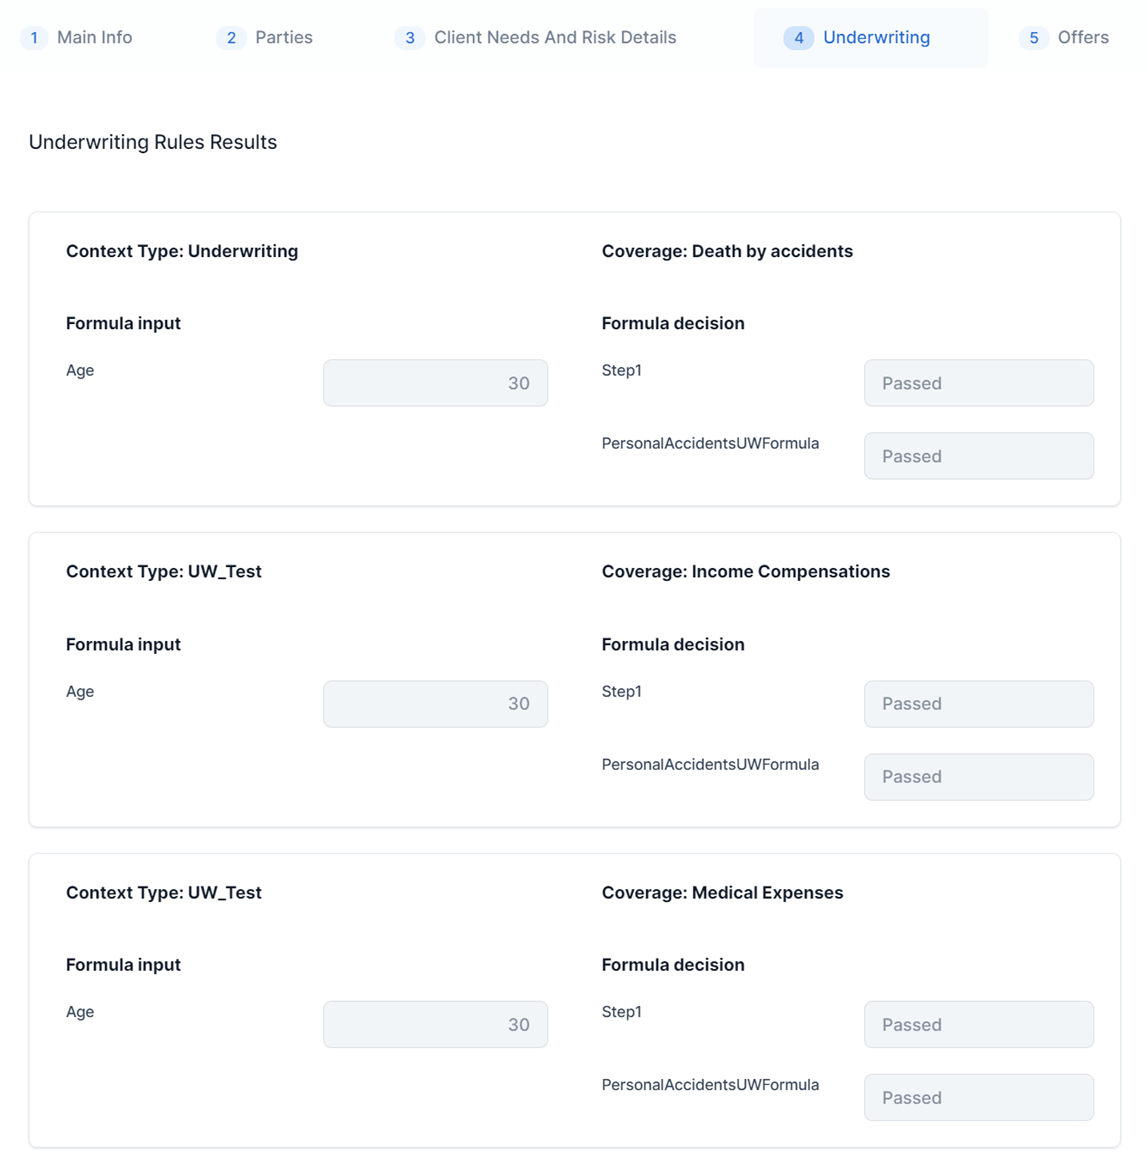This screenshot has height=1157, width=1147.
Task: Select the Underwriting tab label
Action: point(876,38)
